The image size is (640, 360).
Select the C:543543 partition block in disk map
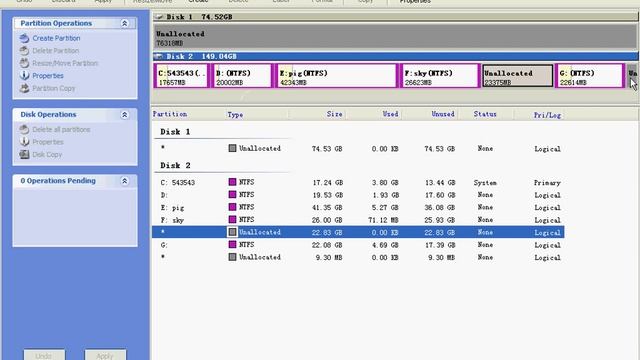(181, 76)
